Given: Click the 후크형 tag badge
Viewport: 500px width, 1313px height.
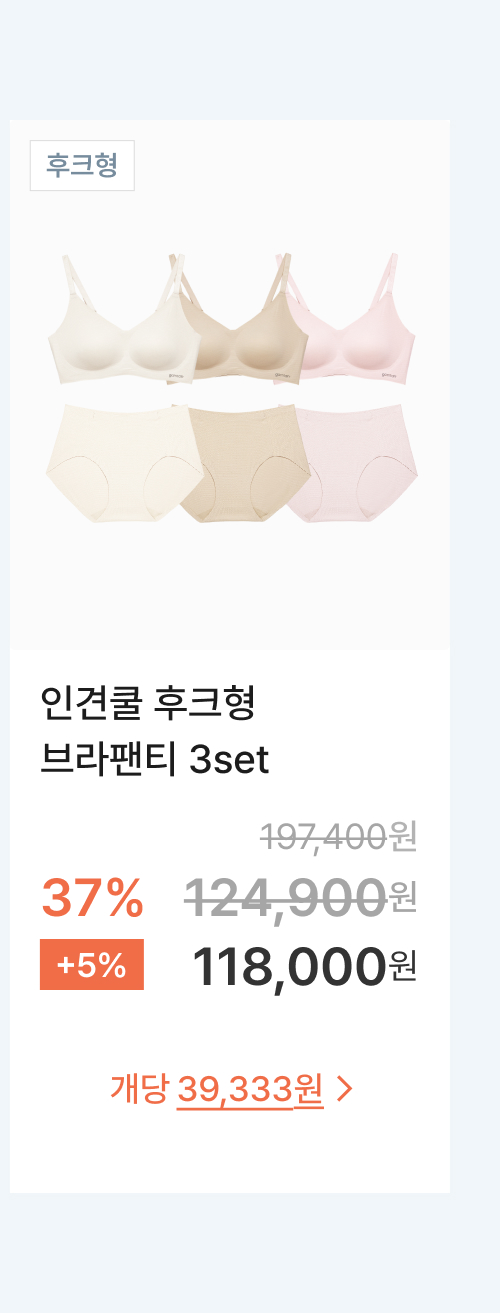Looking at the screenshot, I should click(x=82, y=165).
